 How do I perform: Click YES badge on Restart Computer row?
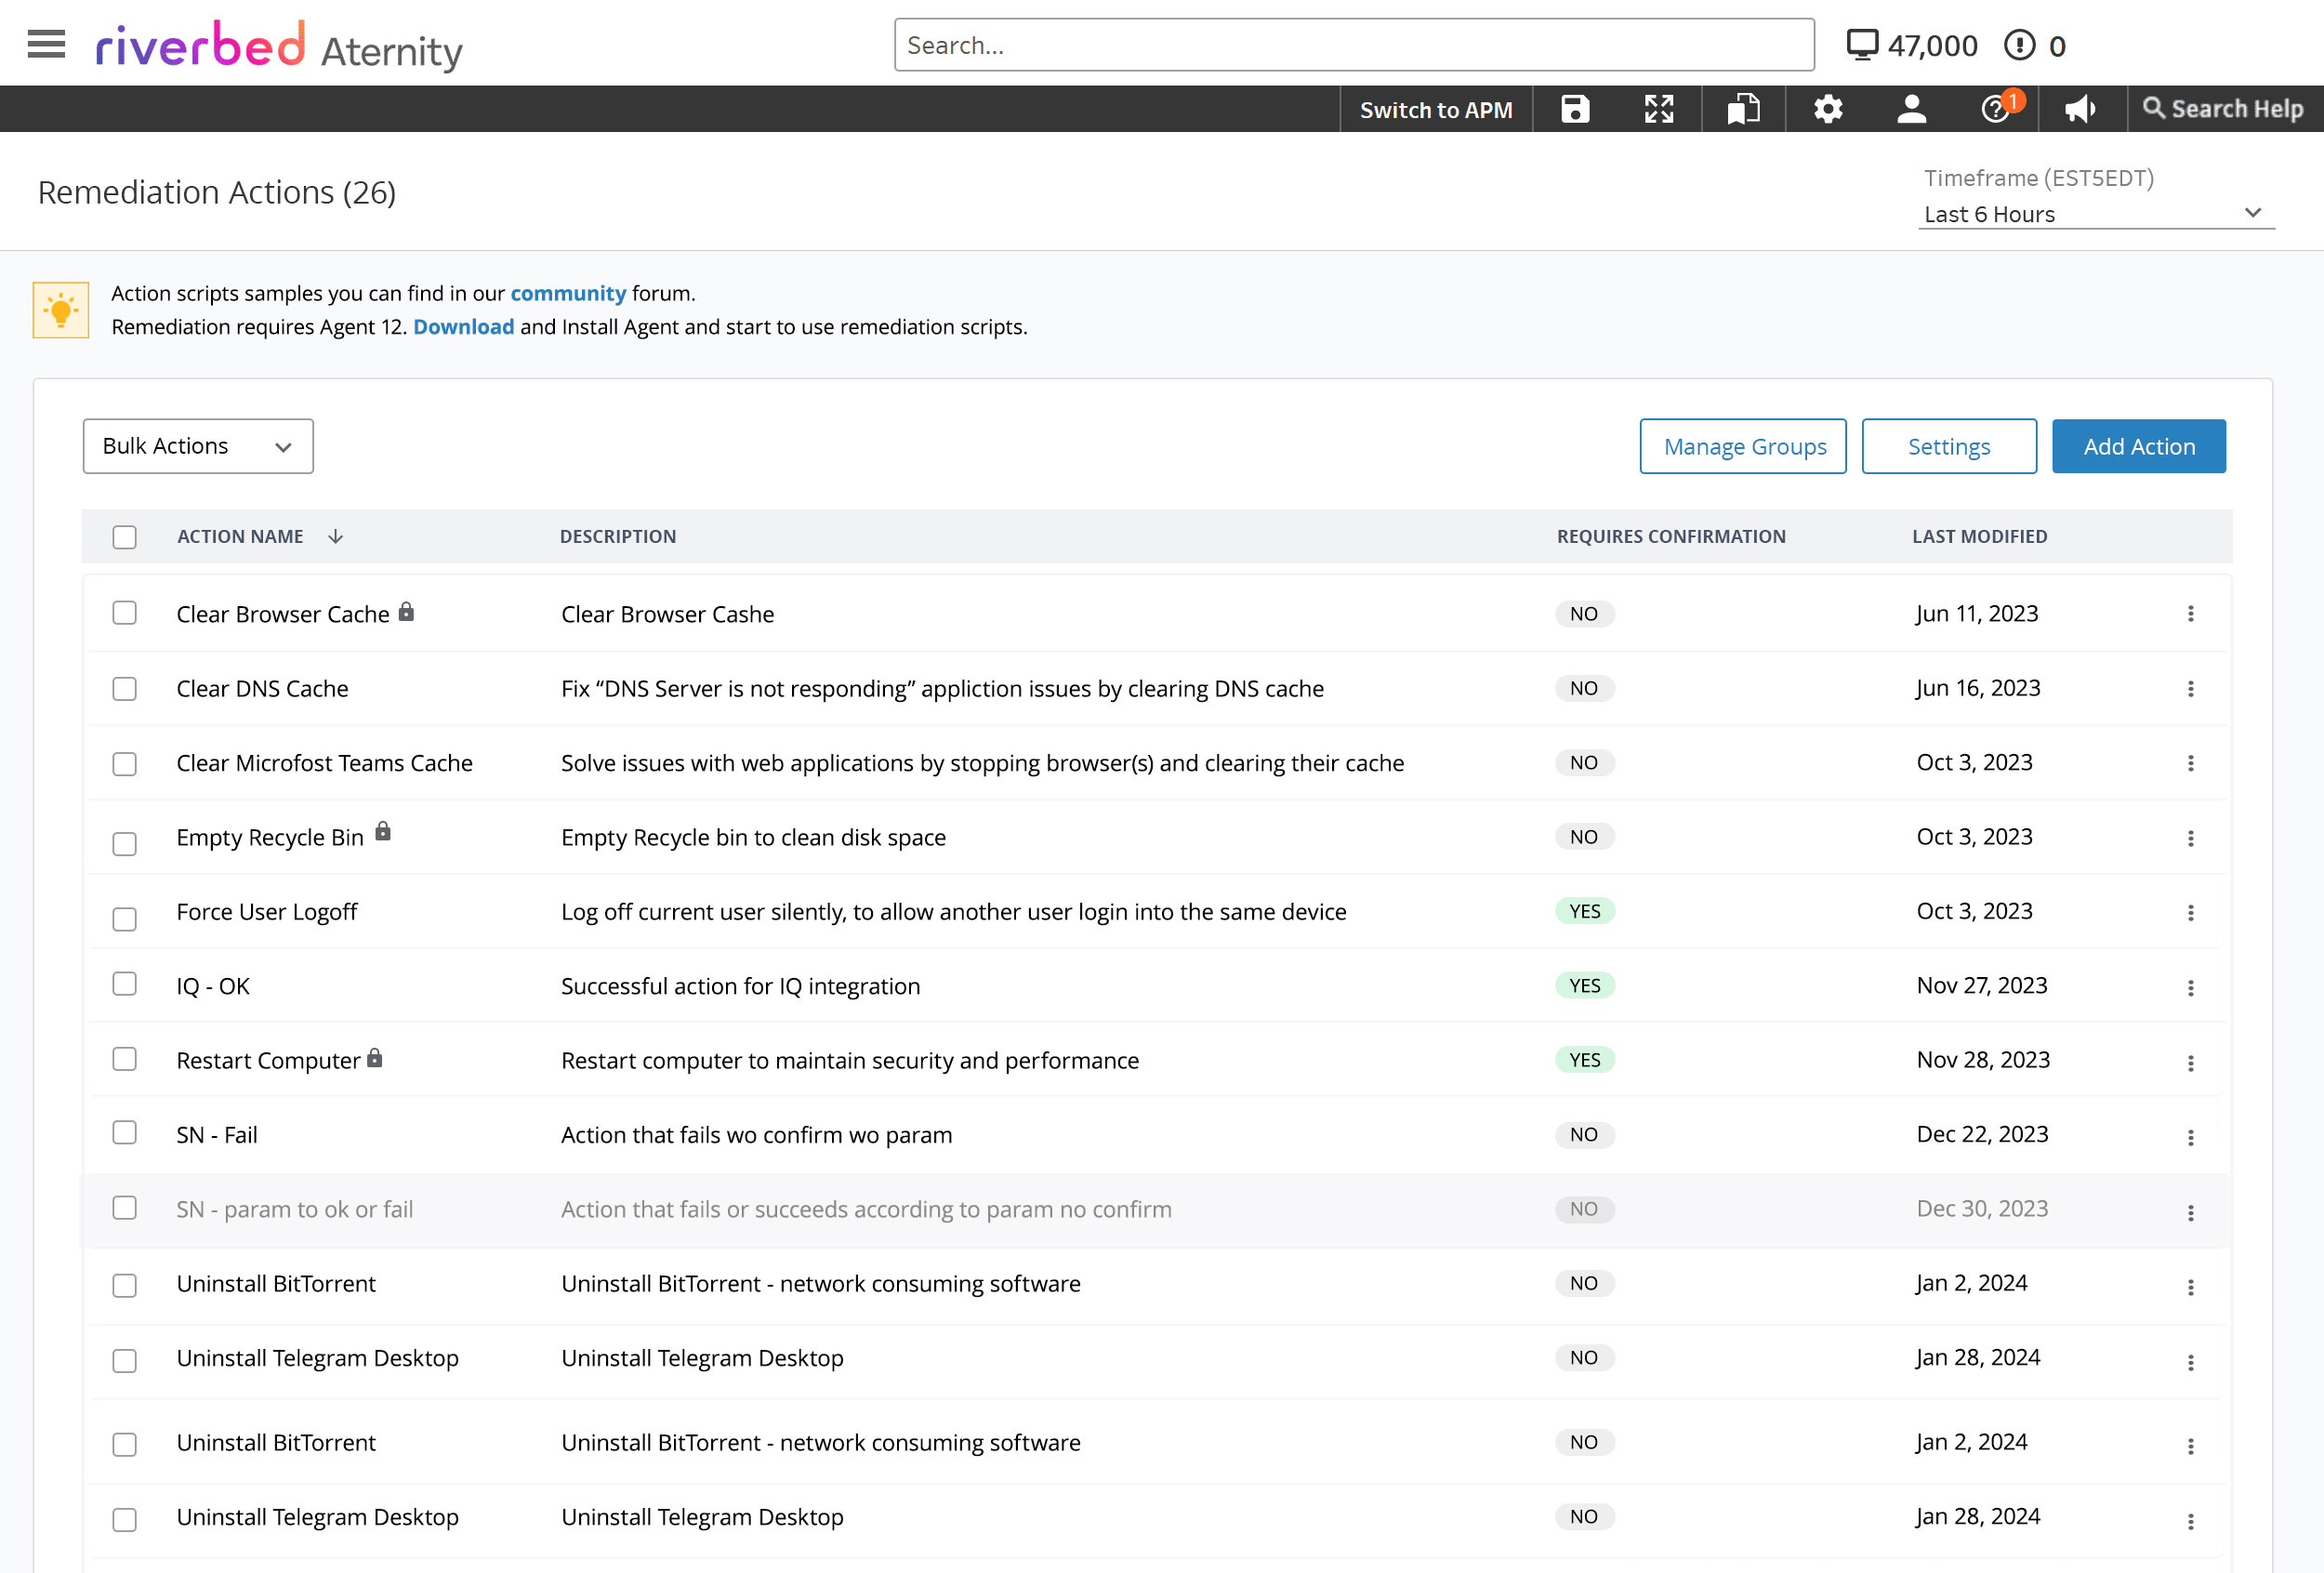(1584, 1060)
